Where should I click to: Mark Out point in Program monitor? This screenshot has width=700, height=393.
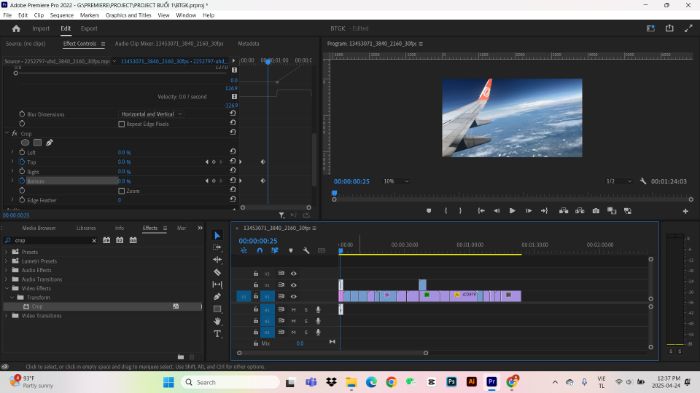(x=460, y=211)
